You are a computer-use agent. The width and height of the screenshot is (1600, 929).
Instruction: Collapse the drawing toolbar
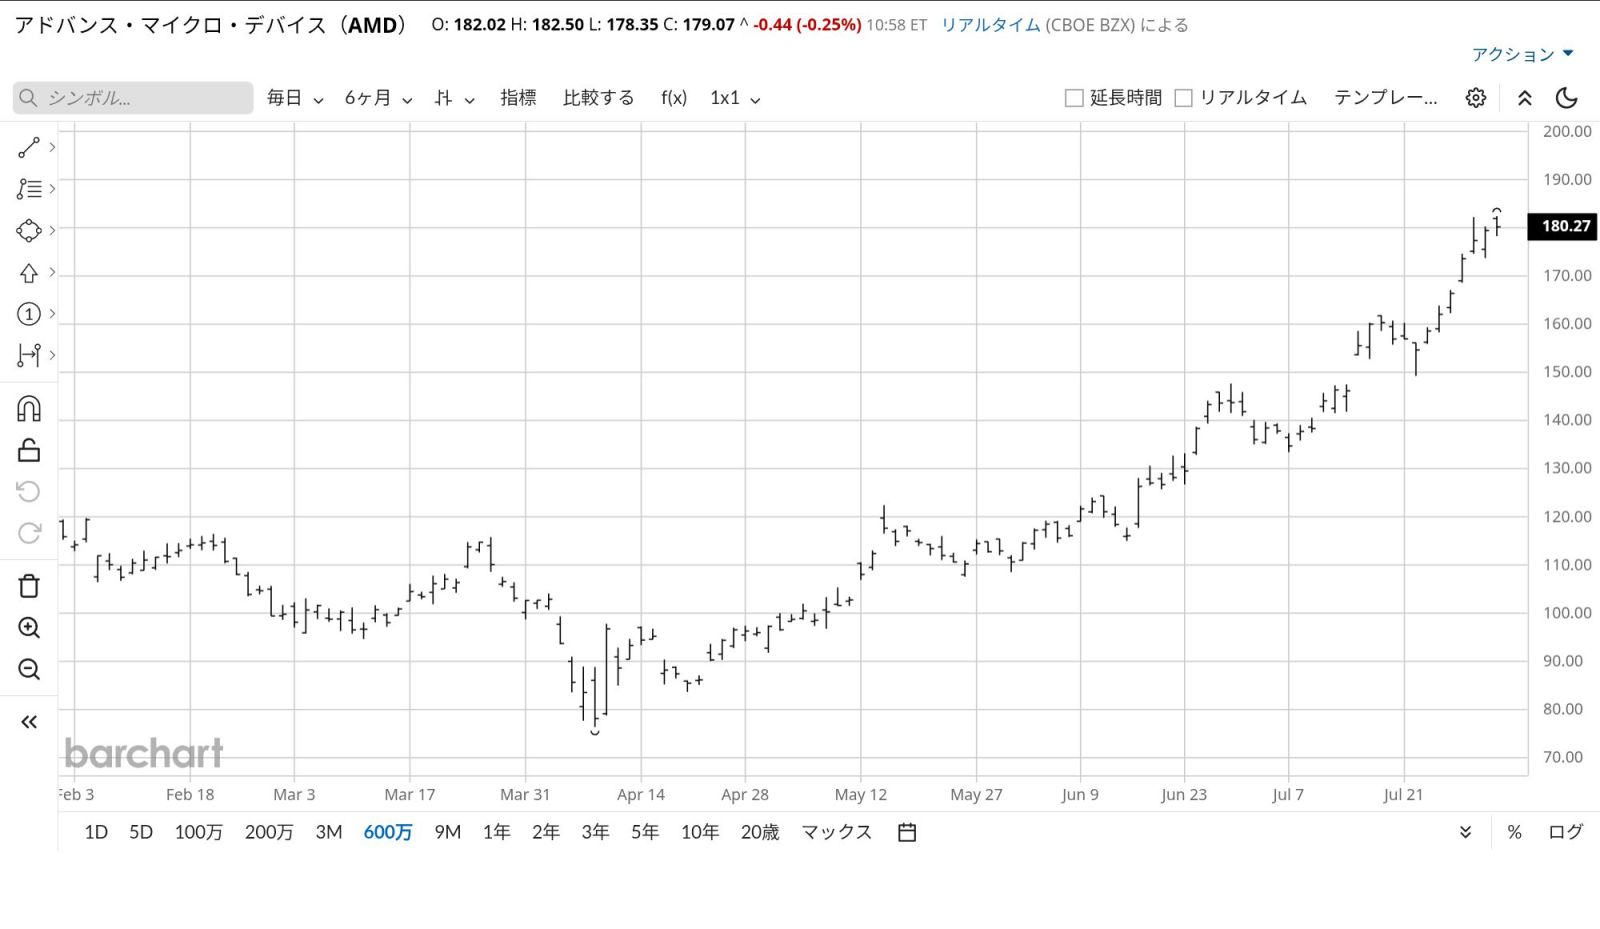[x=29, y=722]
